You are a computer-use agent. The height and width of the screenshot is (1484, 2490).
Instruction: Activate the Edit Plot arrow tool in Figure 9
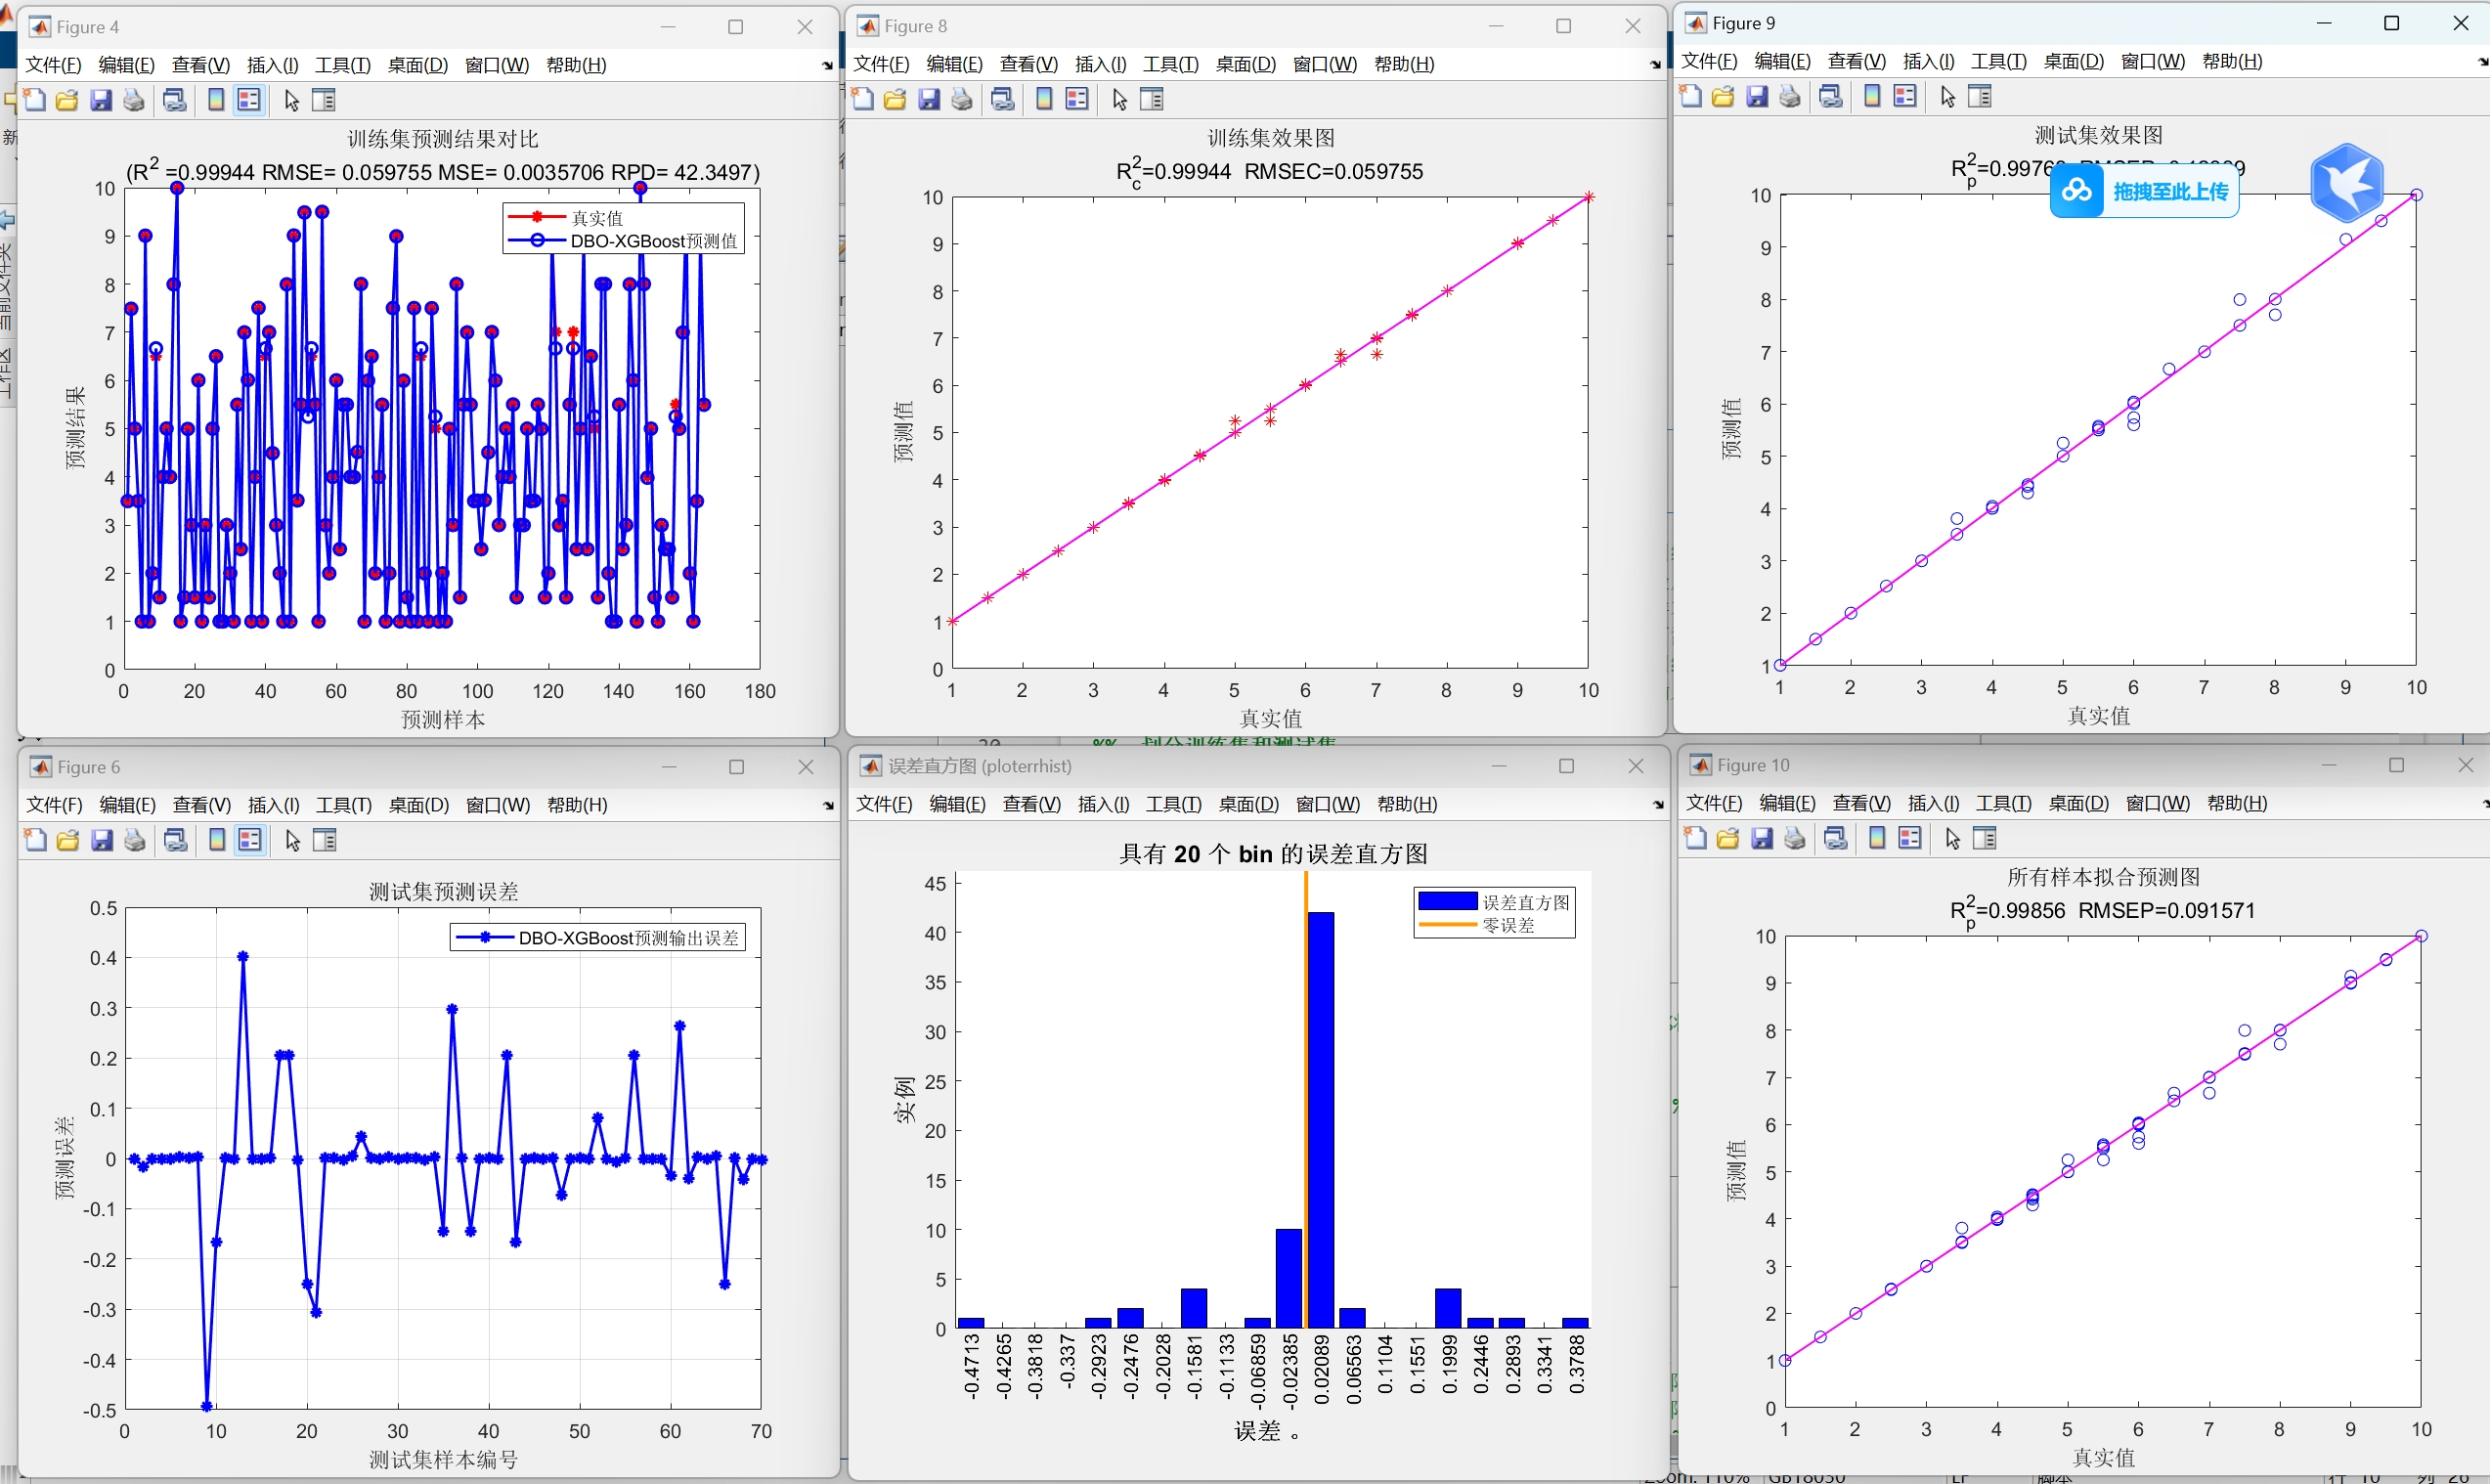(x=1946, y=95)
